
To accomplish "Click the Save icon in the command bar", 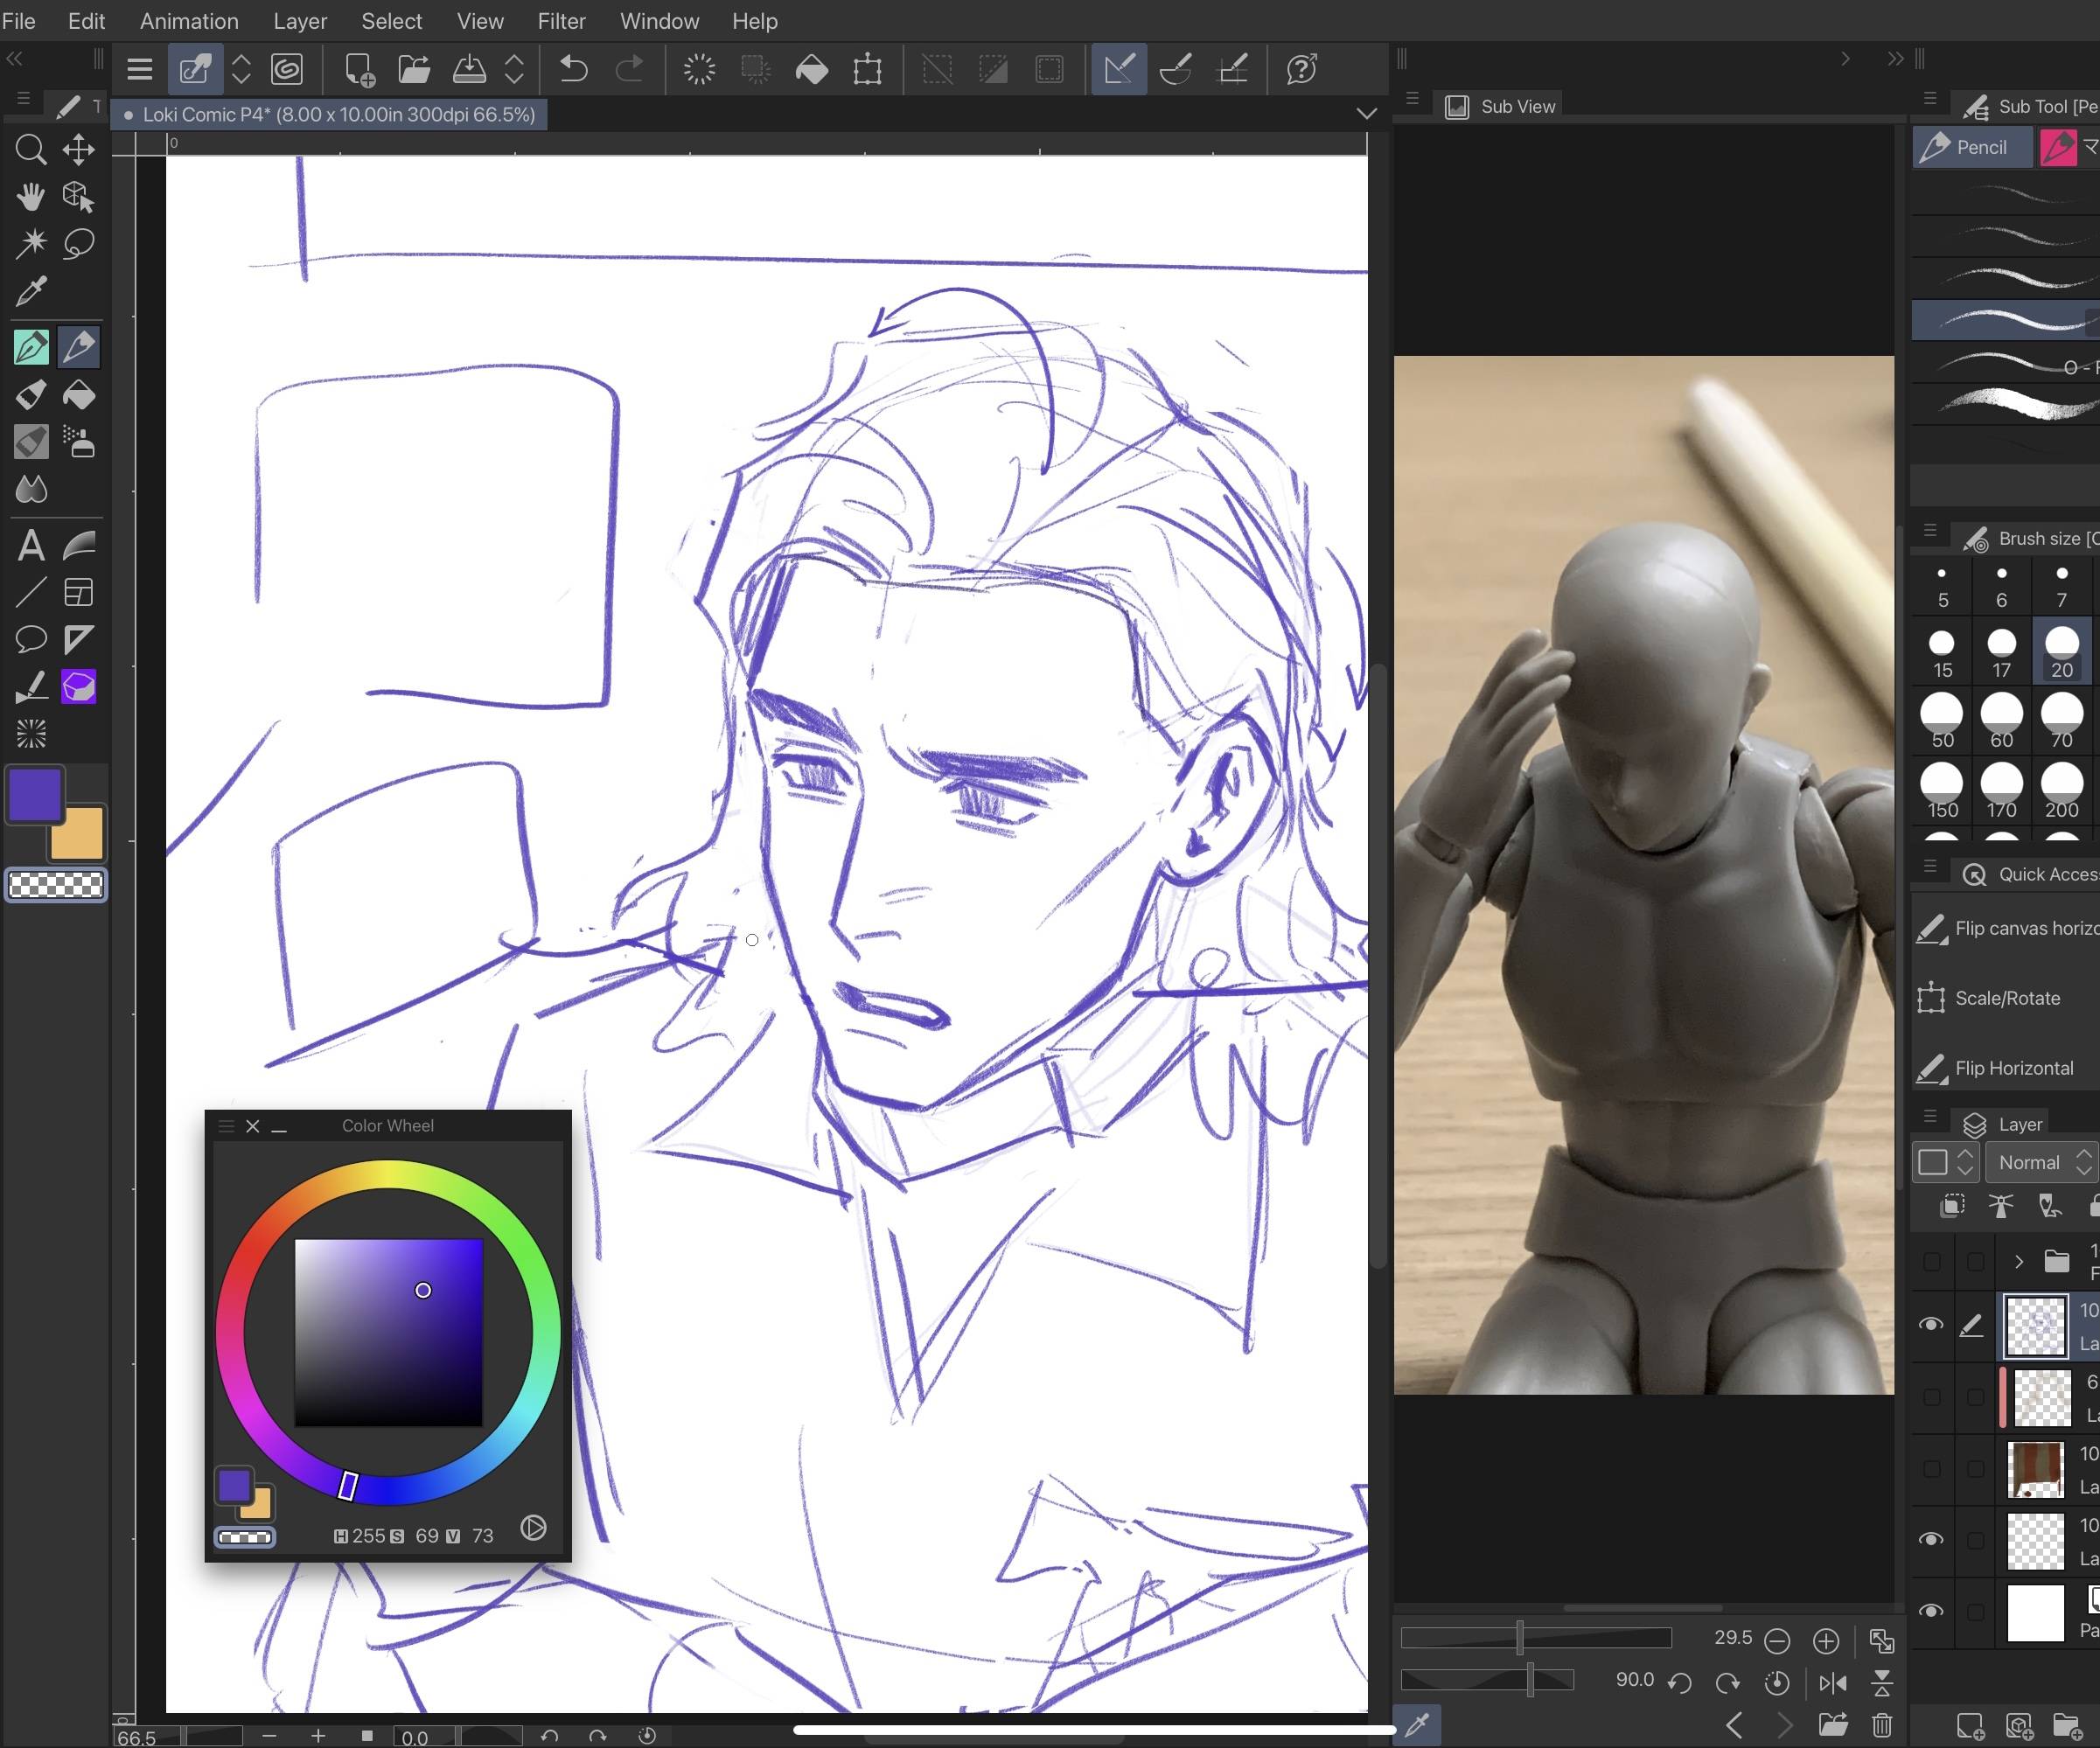I will (x=469, y=69).
